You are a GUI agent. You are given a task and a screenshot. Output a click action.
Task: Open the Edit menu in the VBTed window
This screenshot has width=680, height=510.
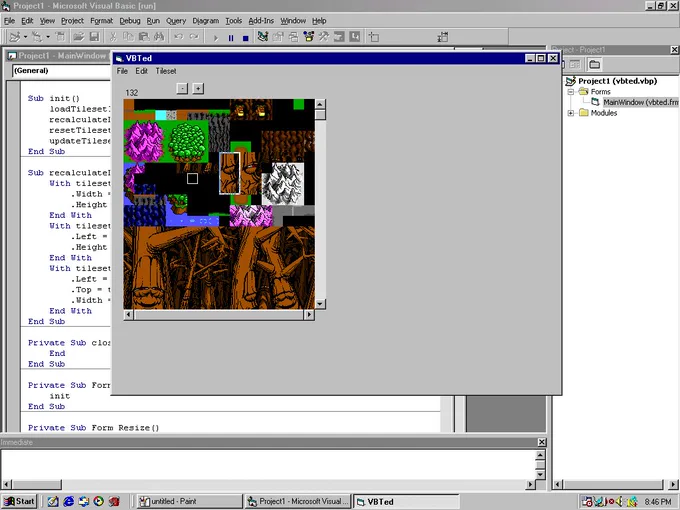141,71
